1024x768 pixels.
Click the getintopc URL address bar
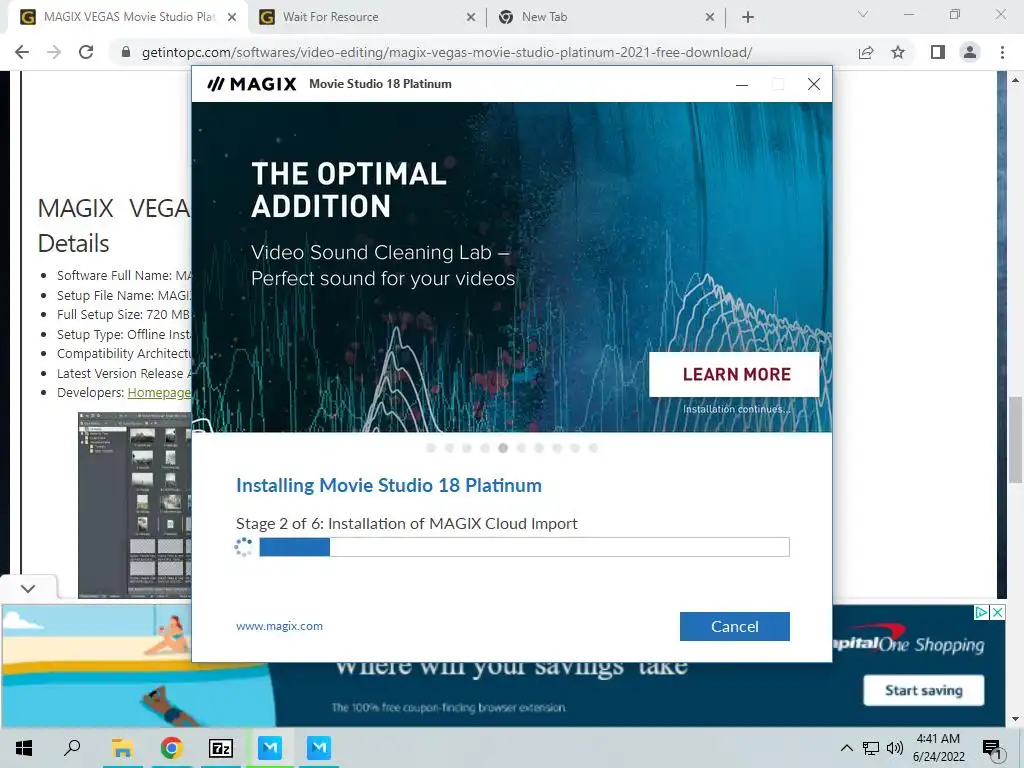(447, 52)
